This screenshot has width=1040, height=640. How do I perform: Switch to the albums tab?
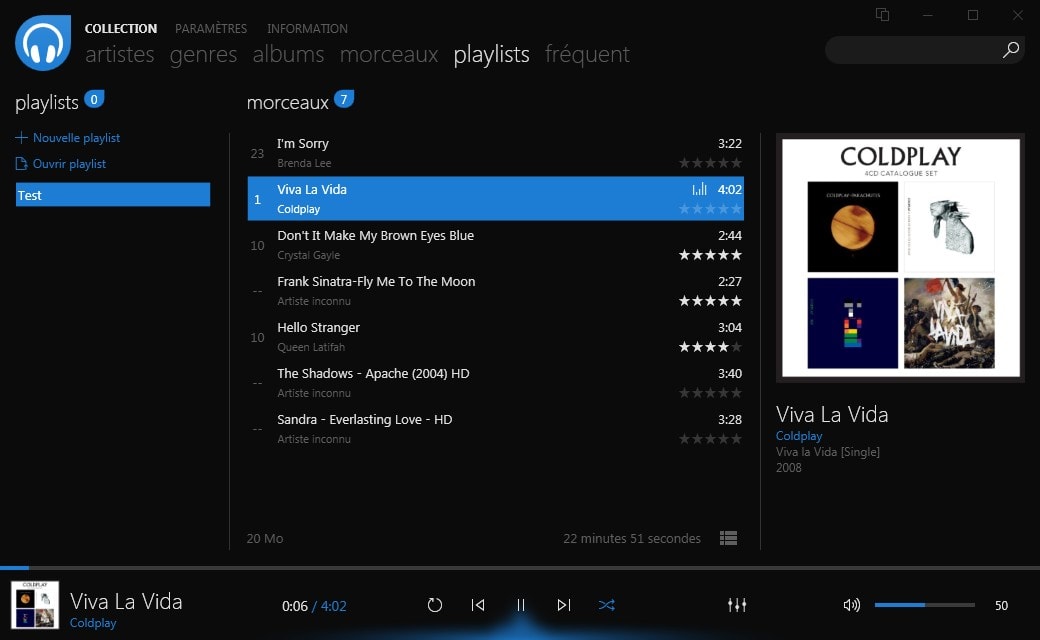tap(288, 54)
